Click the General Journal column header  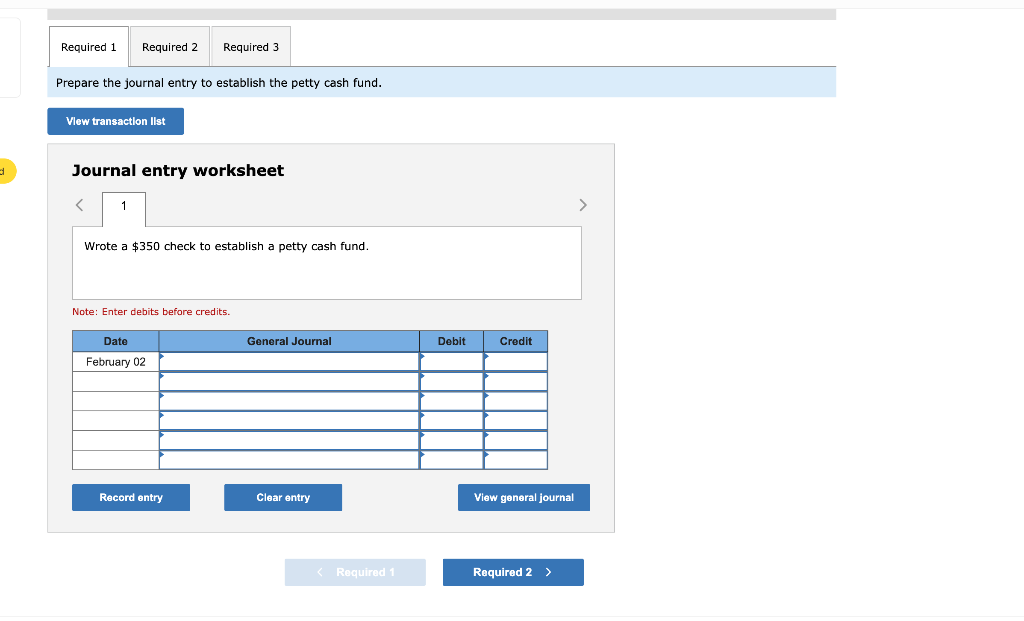point(289,341)
